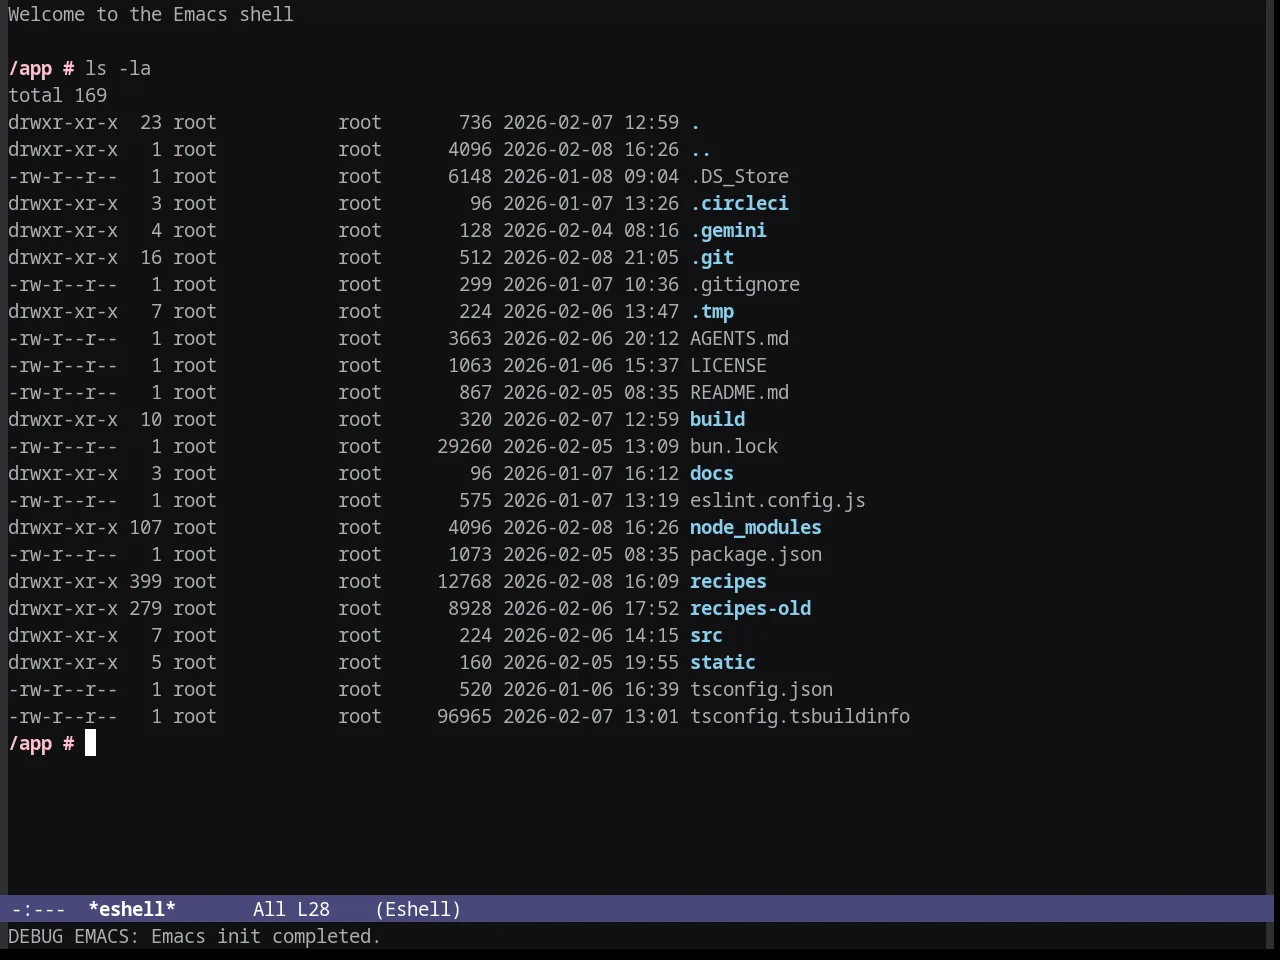Click the .circleci directory name
The width and height of the screenshot is (1280, 960).
click(x=739, y=203)
